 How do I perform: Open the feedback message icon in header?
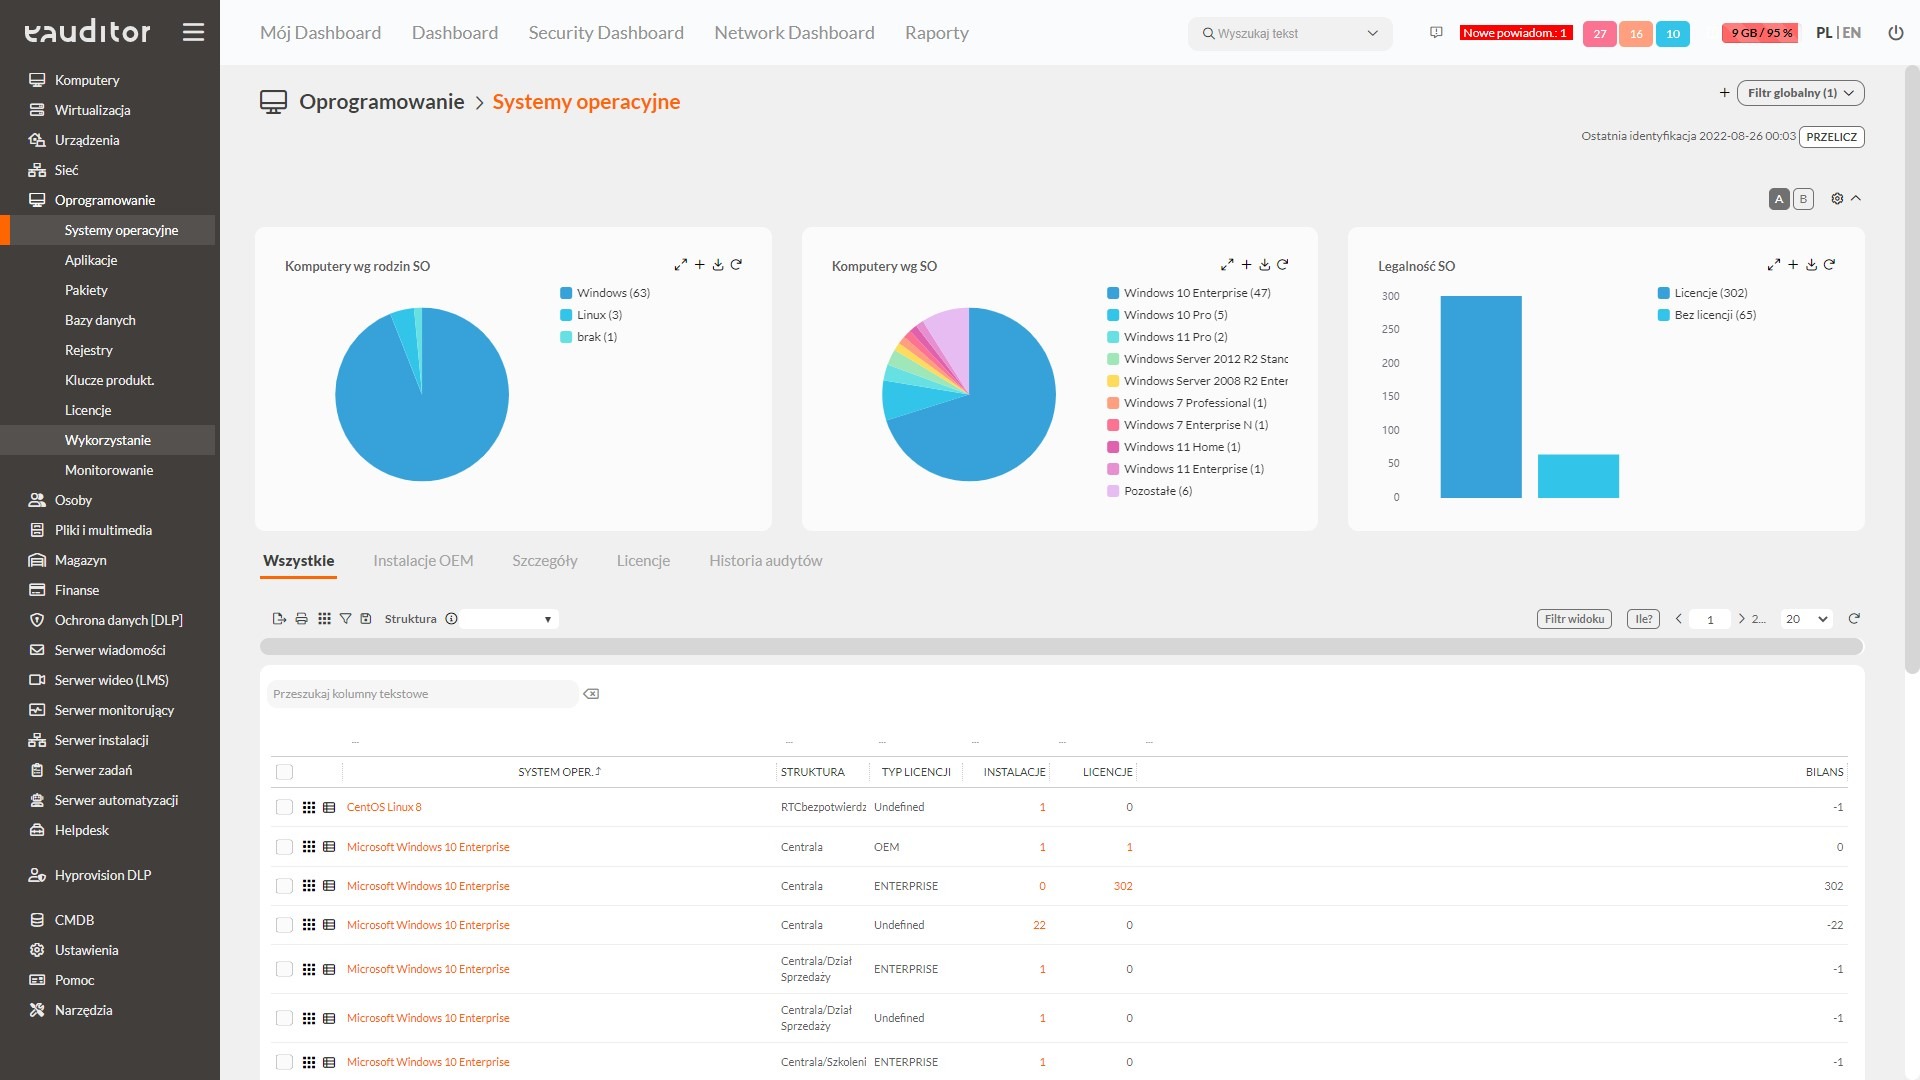click(x=1436, y=33)
